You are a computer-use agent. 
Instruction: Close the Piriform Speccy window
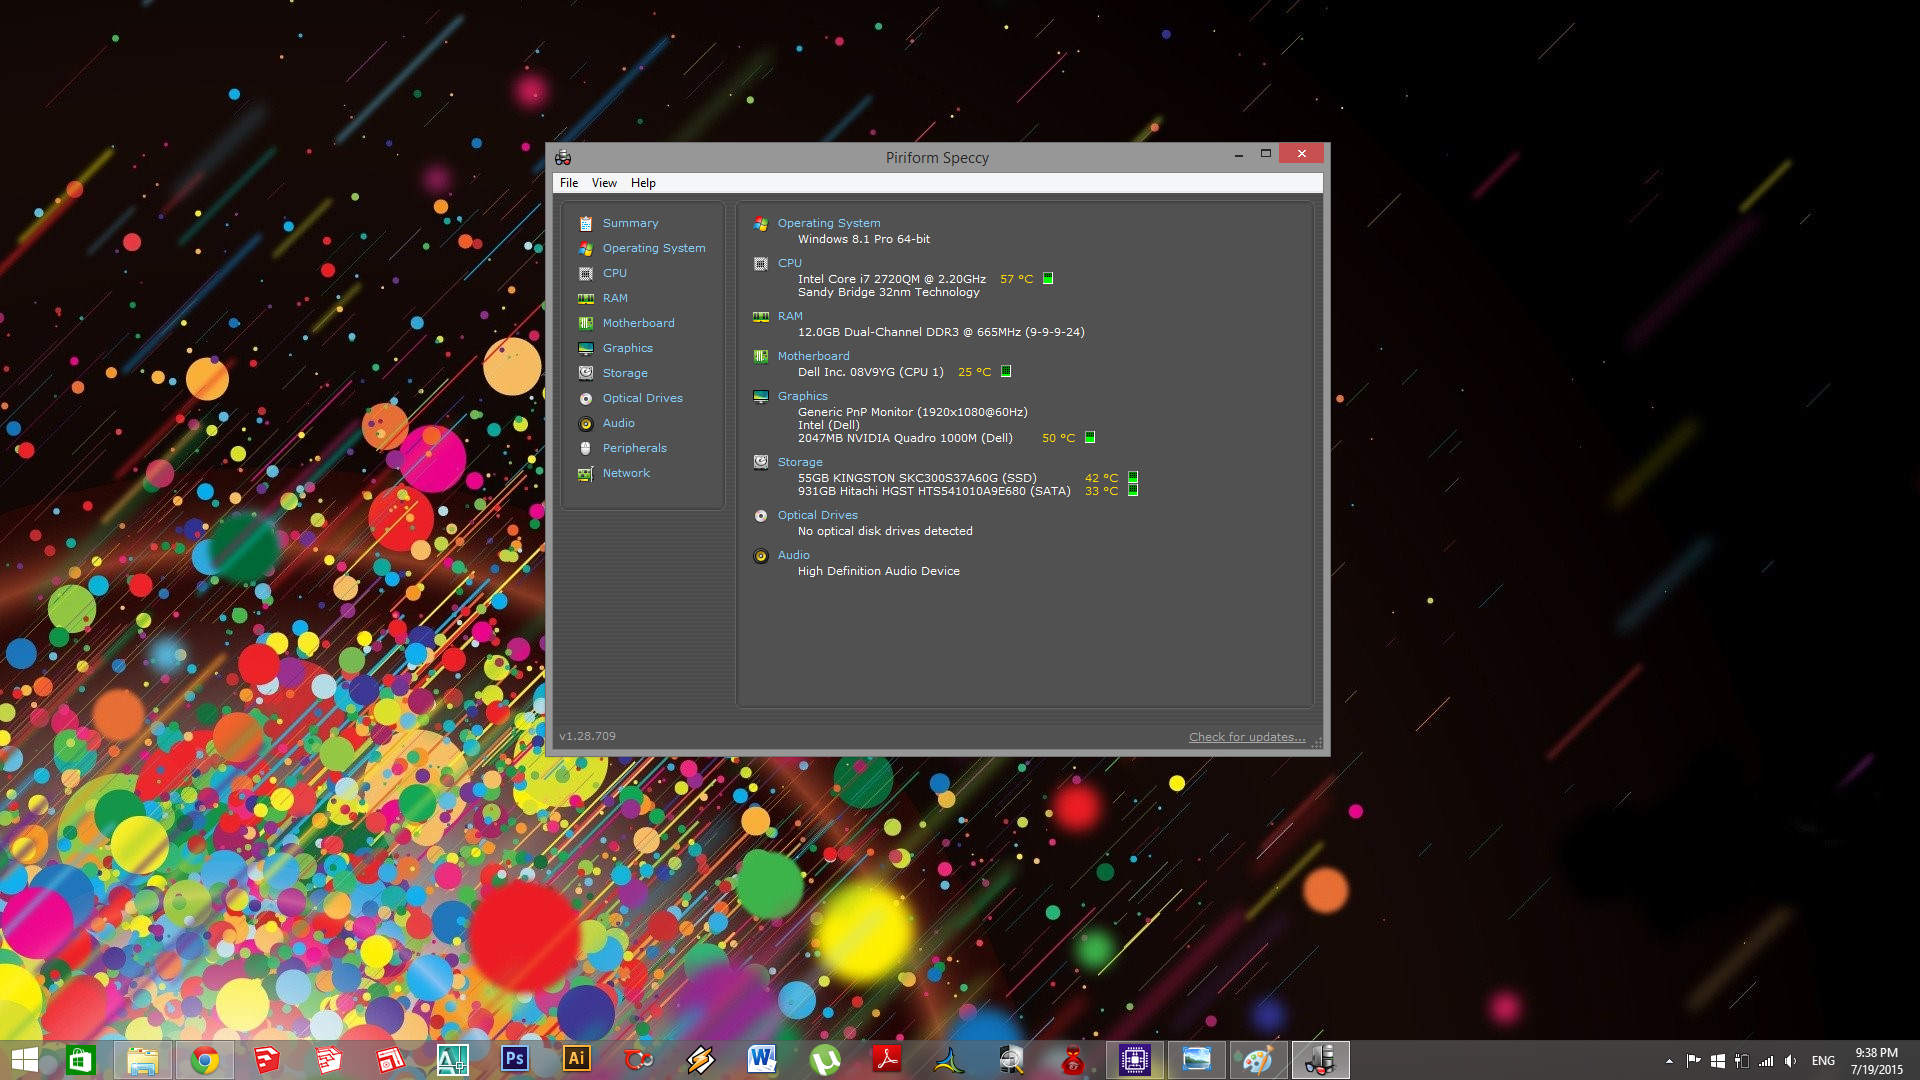click(x=1301, y=153)
